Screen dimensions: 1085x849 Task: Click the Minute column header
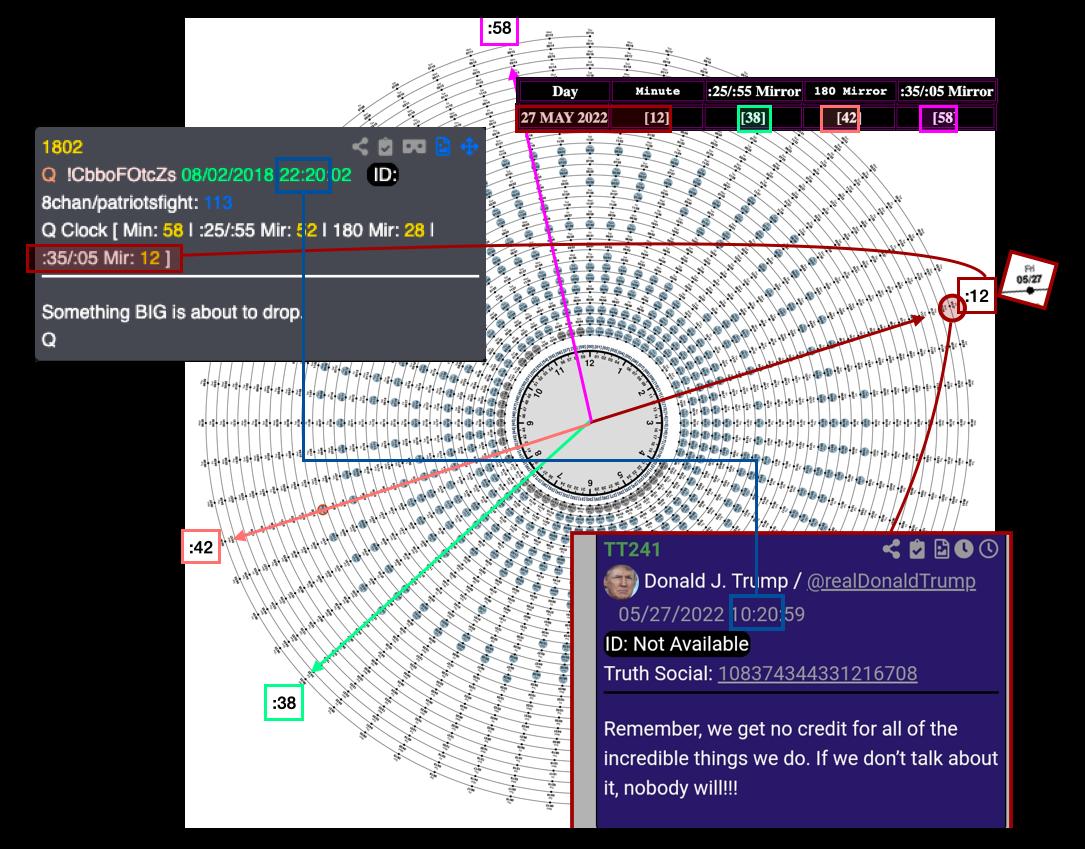click(657, 91)
